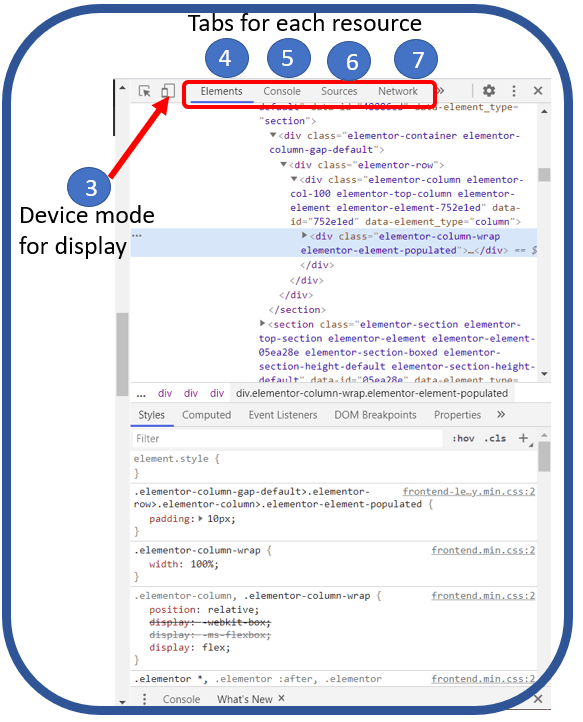Image resolution: width=583 pixels, height=722 pixels.
Task: Add a new style rule plus icon
Action: pos(523,438)
